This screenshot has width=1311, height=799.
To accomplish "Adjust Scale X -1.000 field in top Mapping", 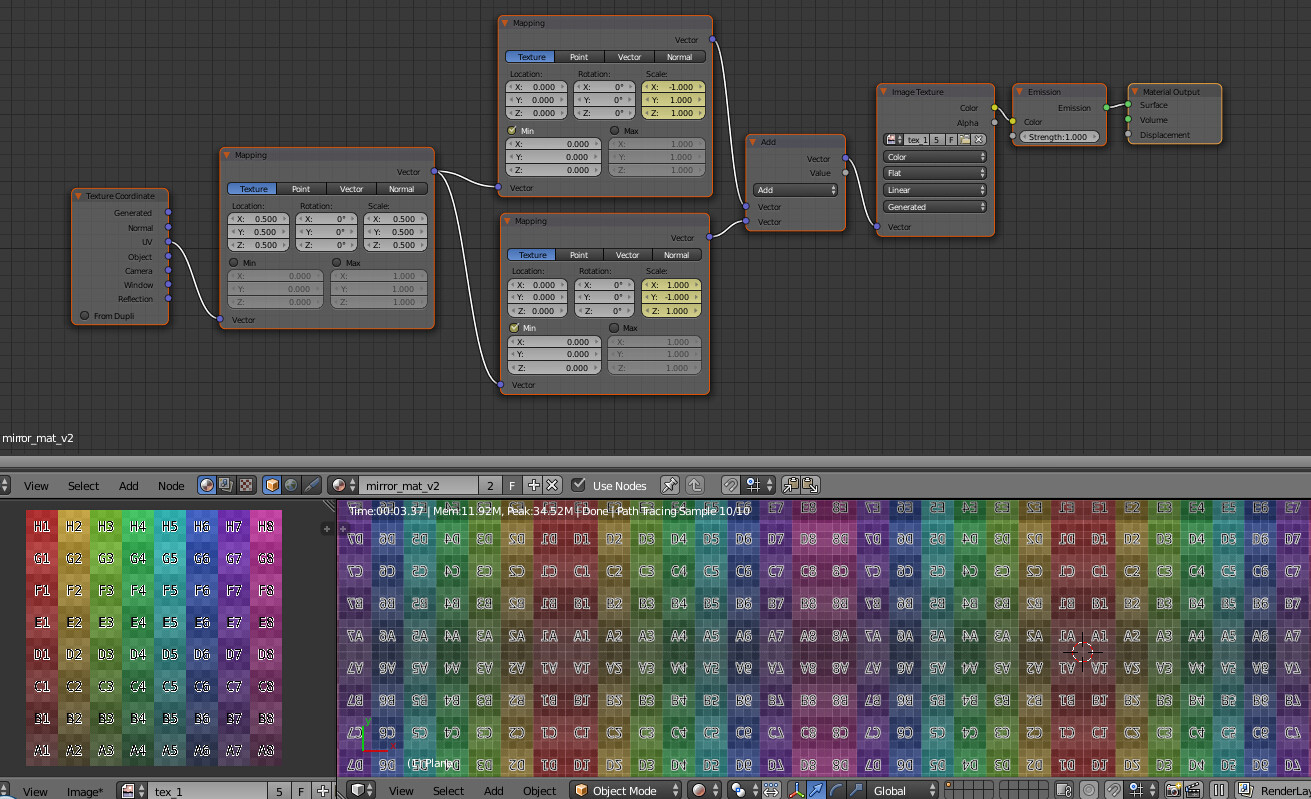I will 673,87.
